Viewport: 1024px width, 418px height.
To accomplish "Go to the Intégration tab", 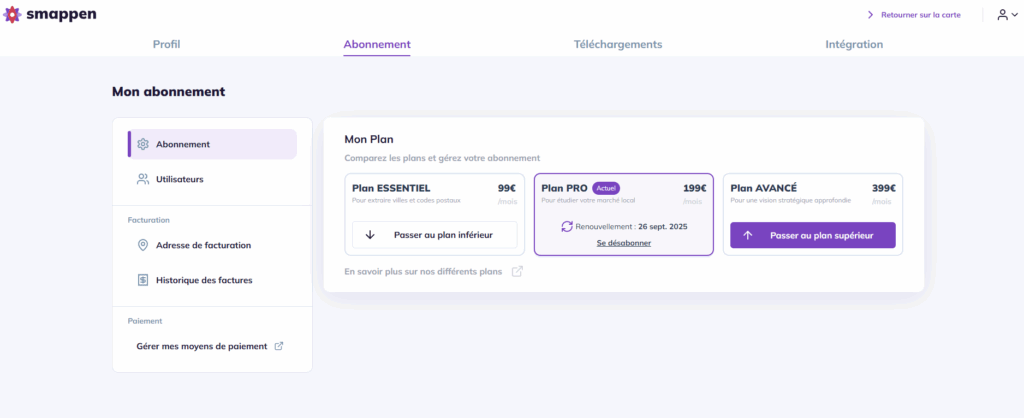I will click(854, 44).
